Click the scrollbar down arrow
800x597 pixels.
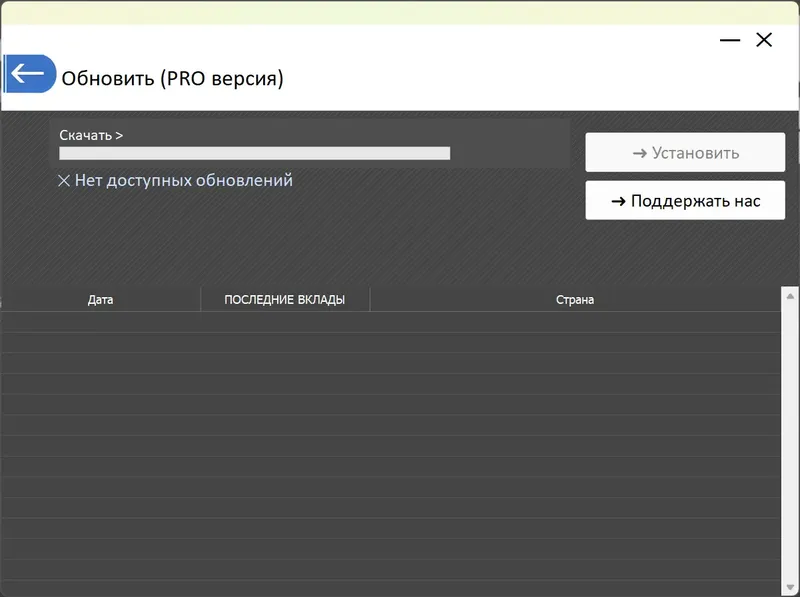pos(788,587)
